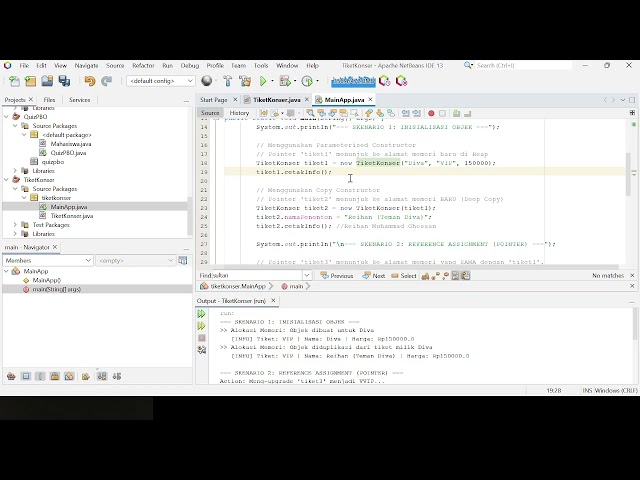Collapse the TiketKonser project node
Image resolution: width=640 pixels, height=480 pixels.
pos(7,180)
